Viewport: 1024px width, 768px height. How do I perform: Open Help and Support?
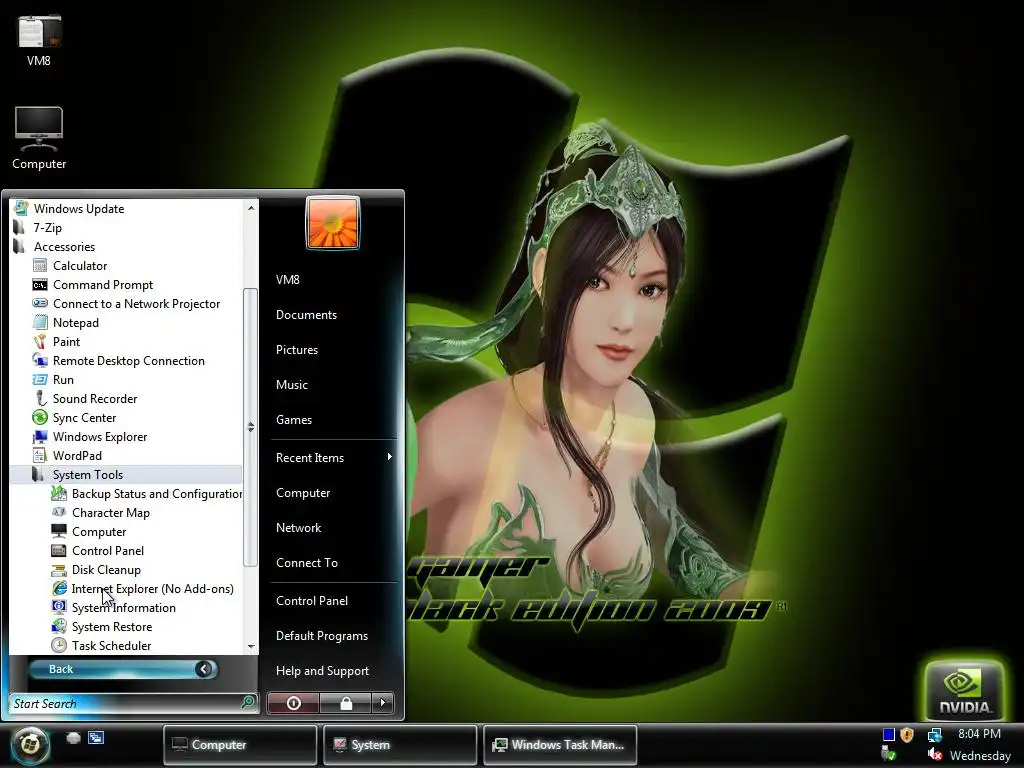click(x=322, y=671)
